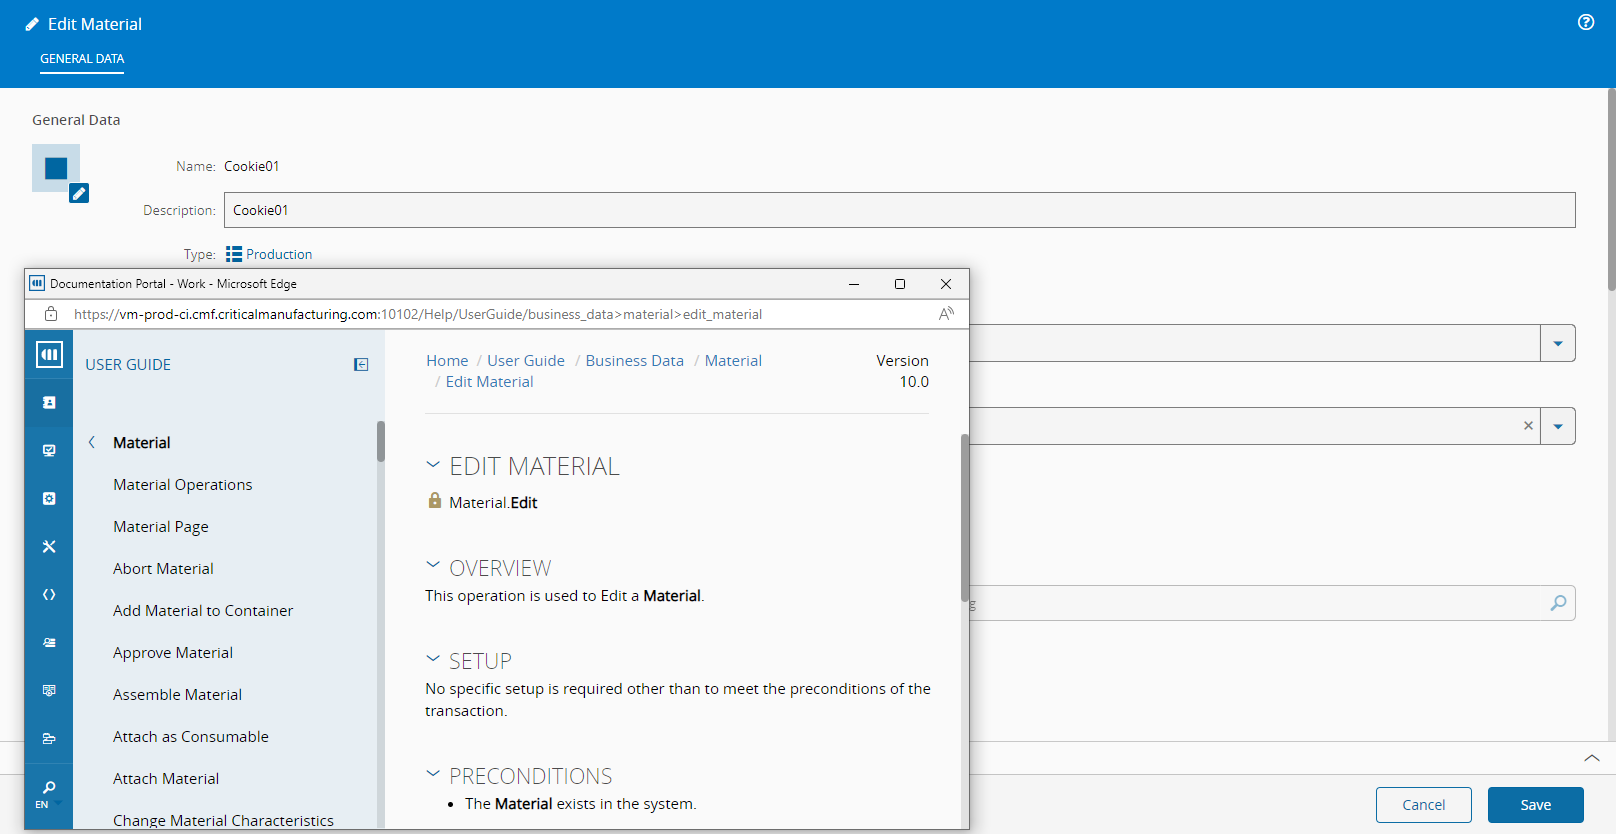Screen dimensions: 1616x834
Task: Click the Read Aloud icon in address bar
Action: click(946, 314)
